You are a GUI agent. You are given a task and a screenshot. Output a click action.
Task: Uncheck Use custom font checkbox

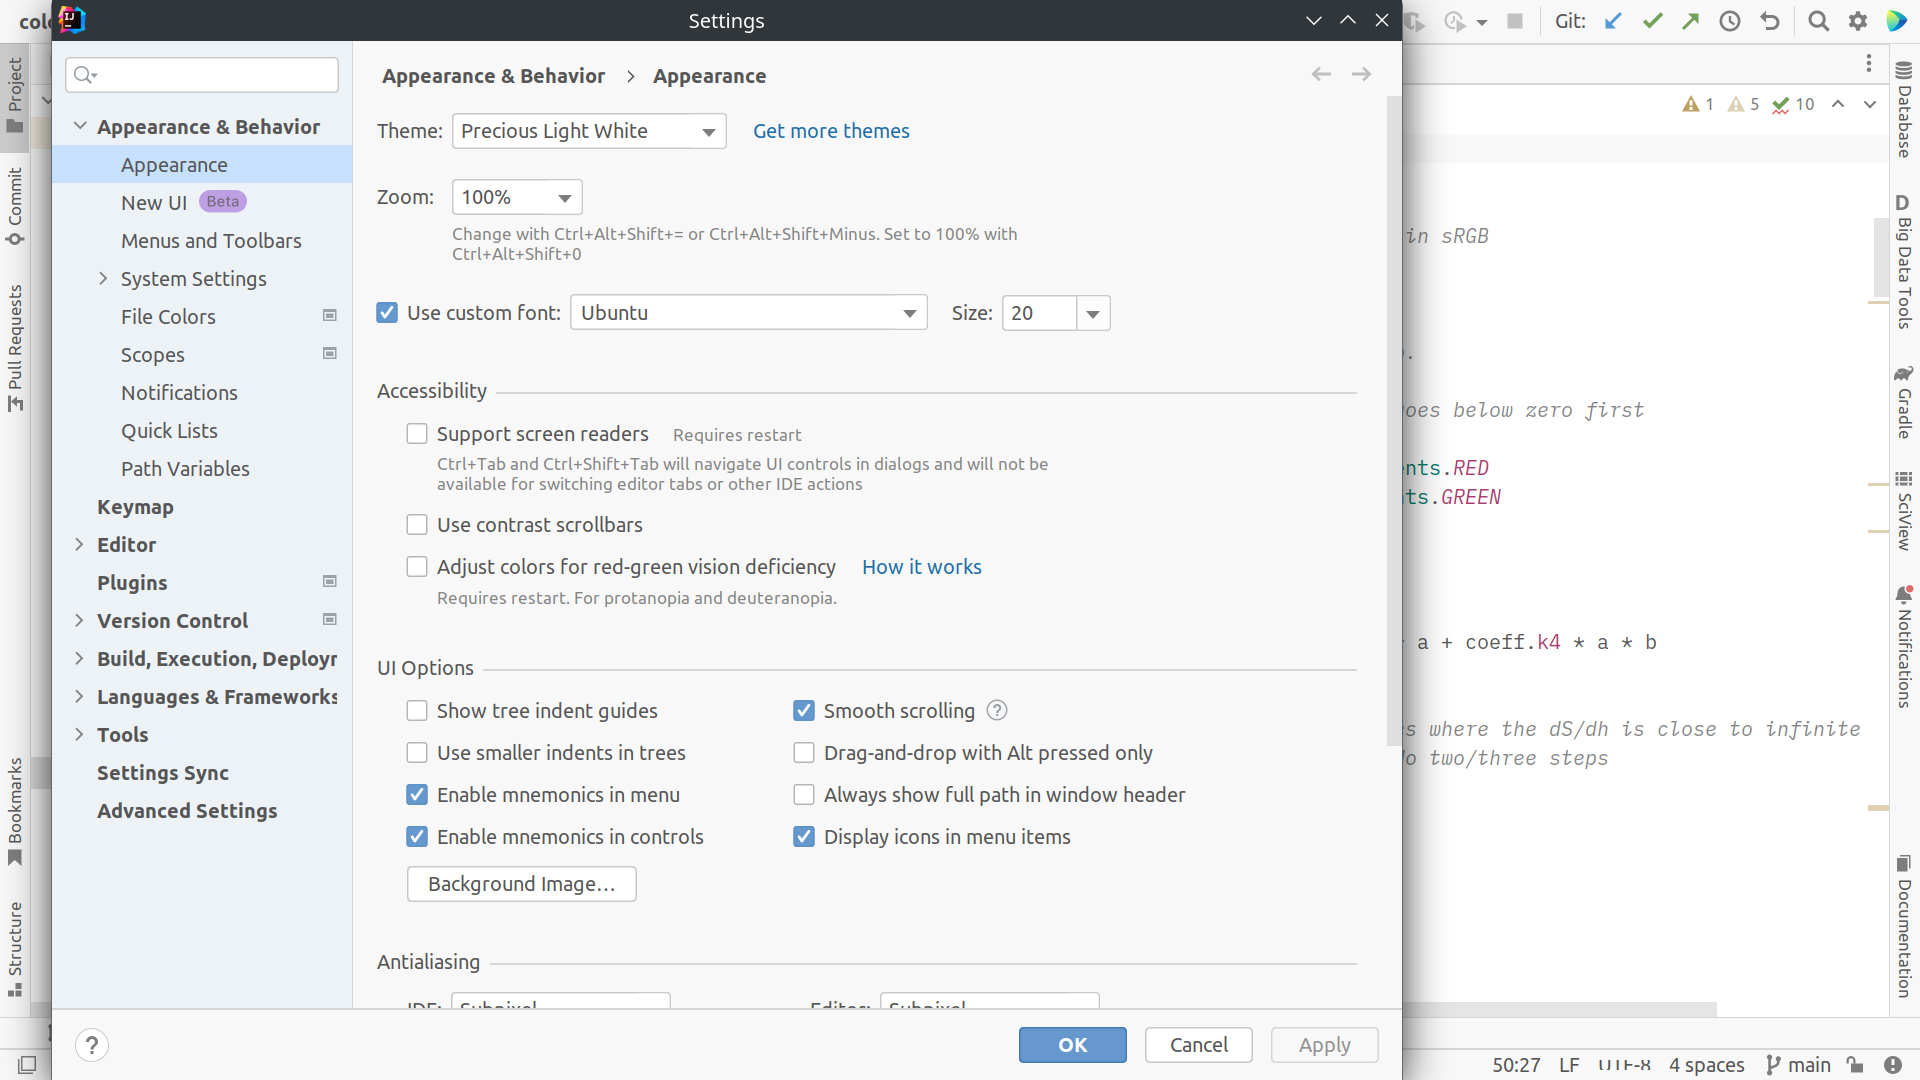387,313
